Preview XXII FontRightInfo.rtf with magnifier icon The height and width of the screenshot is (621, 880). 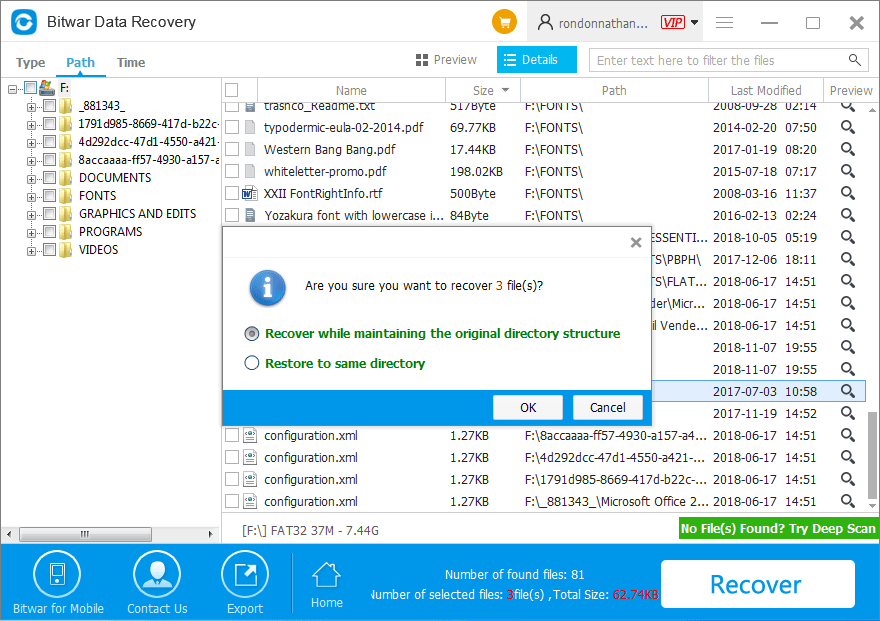pyautogui.click(x=847, y=193)
